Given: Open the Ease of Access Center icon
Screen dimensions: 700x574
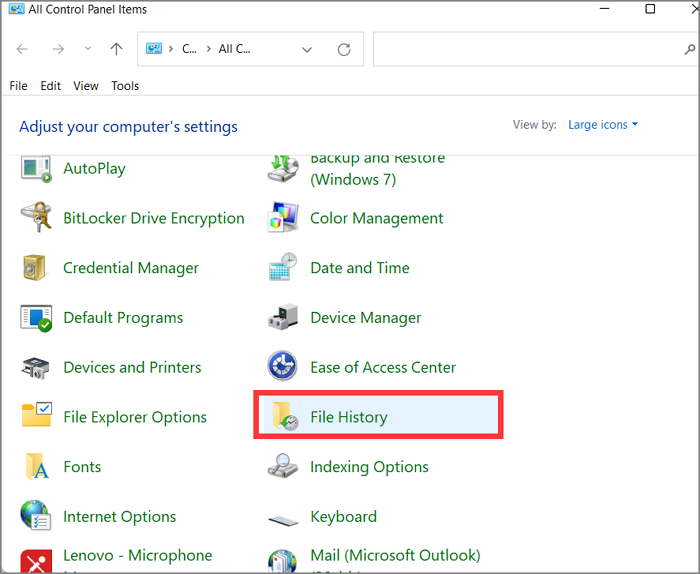Looking at the screenshot, I should coord(283,367).
